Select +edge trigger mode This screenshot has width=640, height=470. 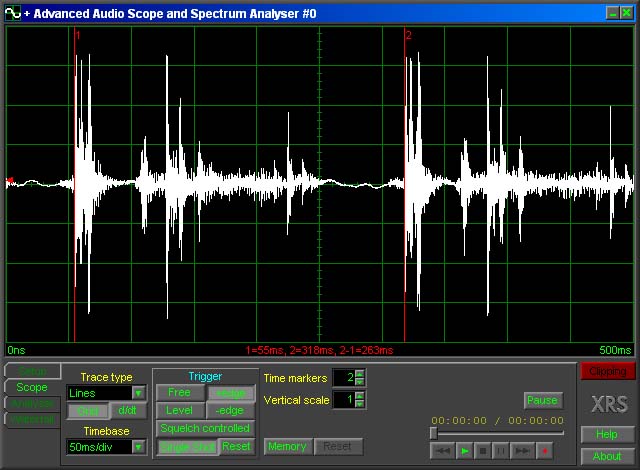(x=231, y=392)
